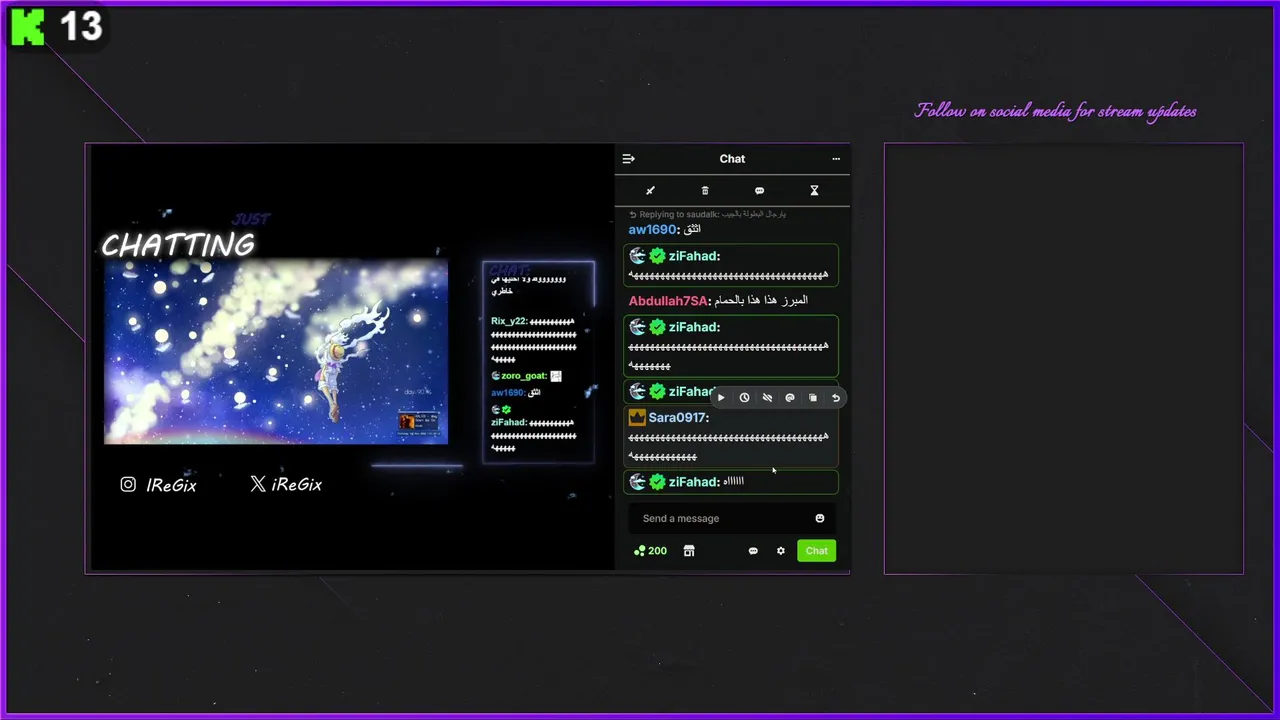Click the IReGix Instagram handle text

(171, 485)
